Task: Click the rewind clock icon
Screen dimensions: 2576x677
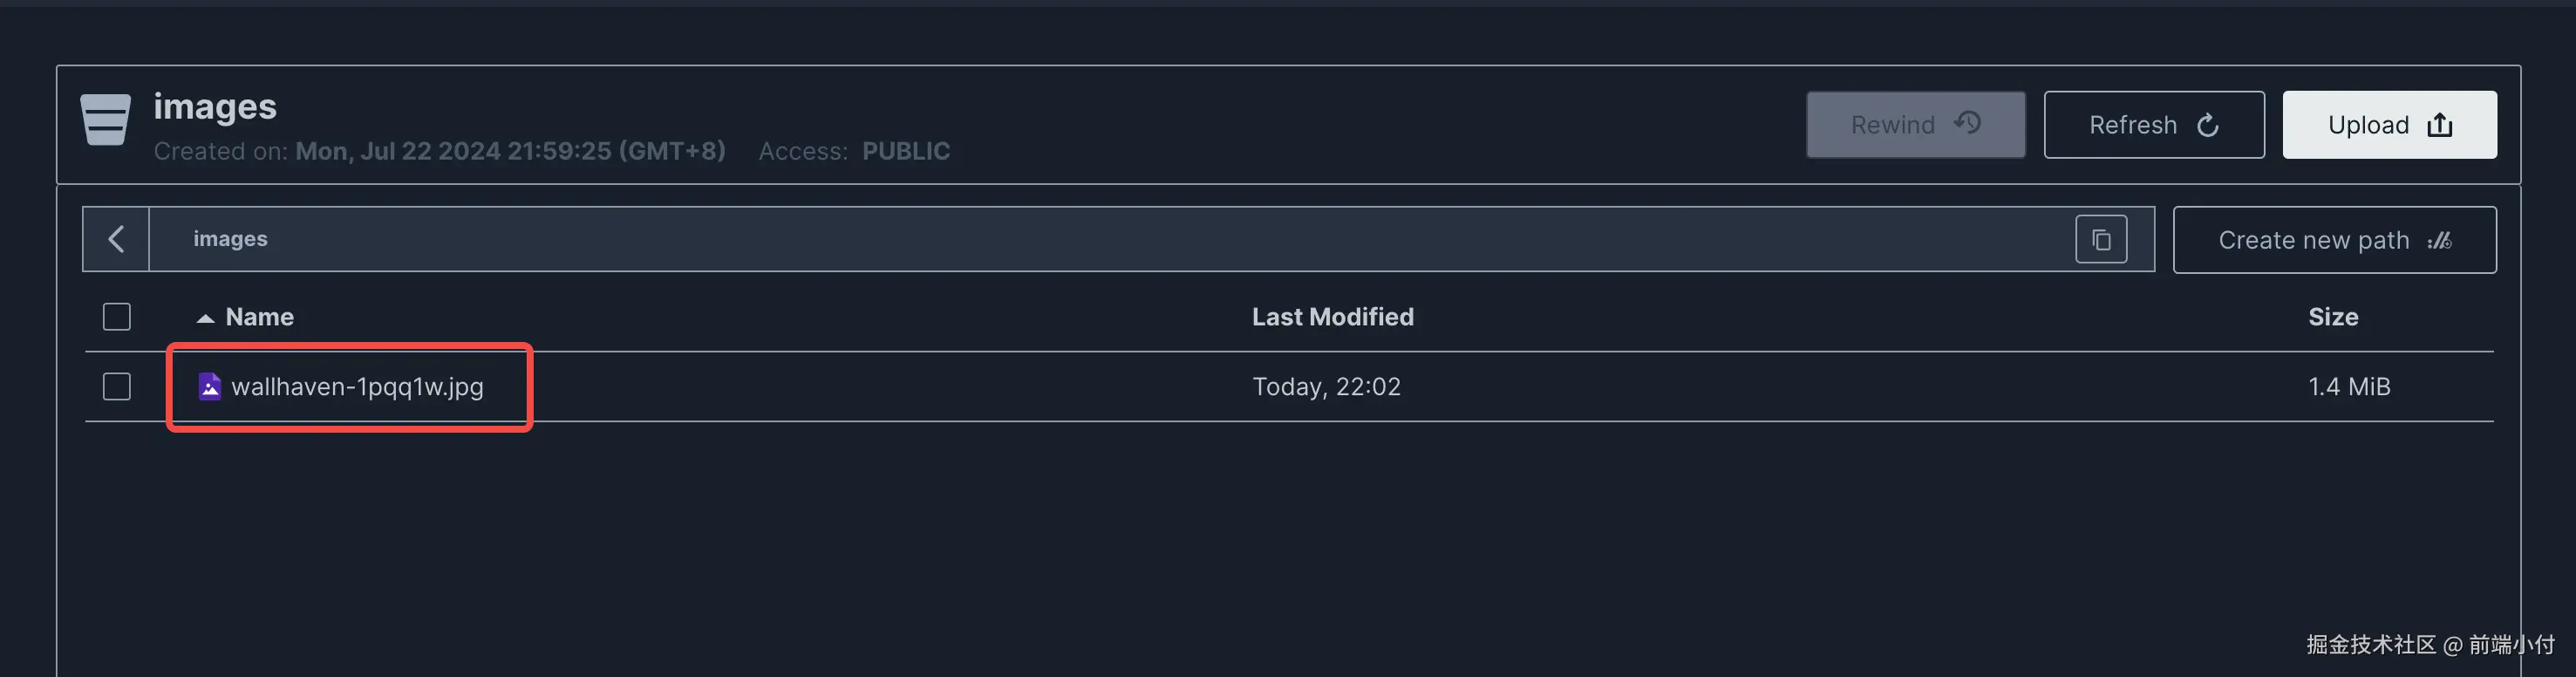Action: [x=1967, y=123]
